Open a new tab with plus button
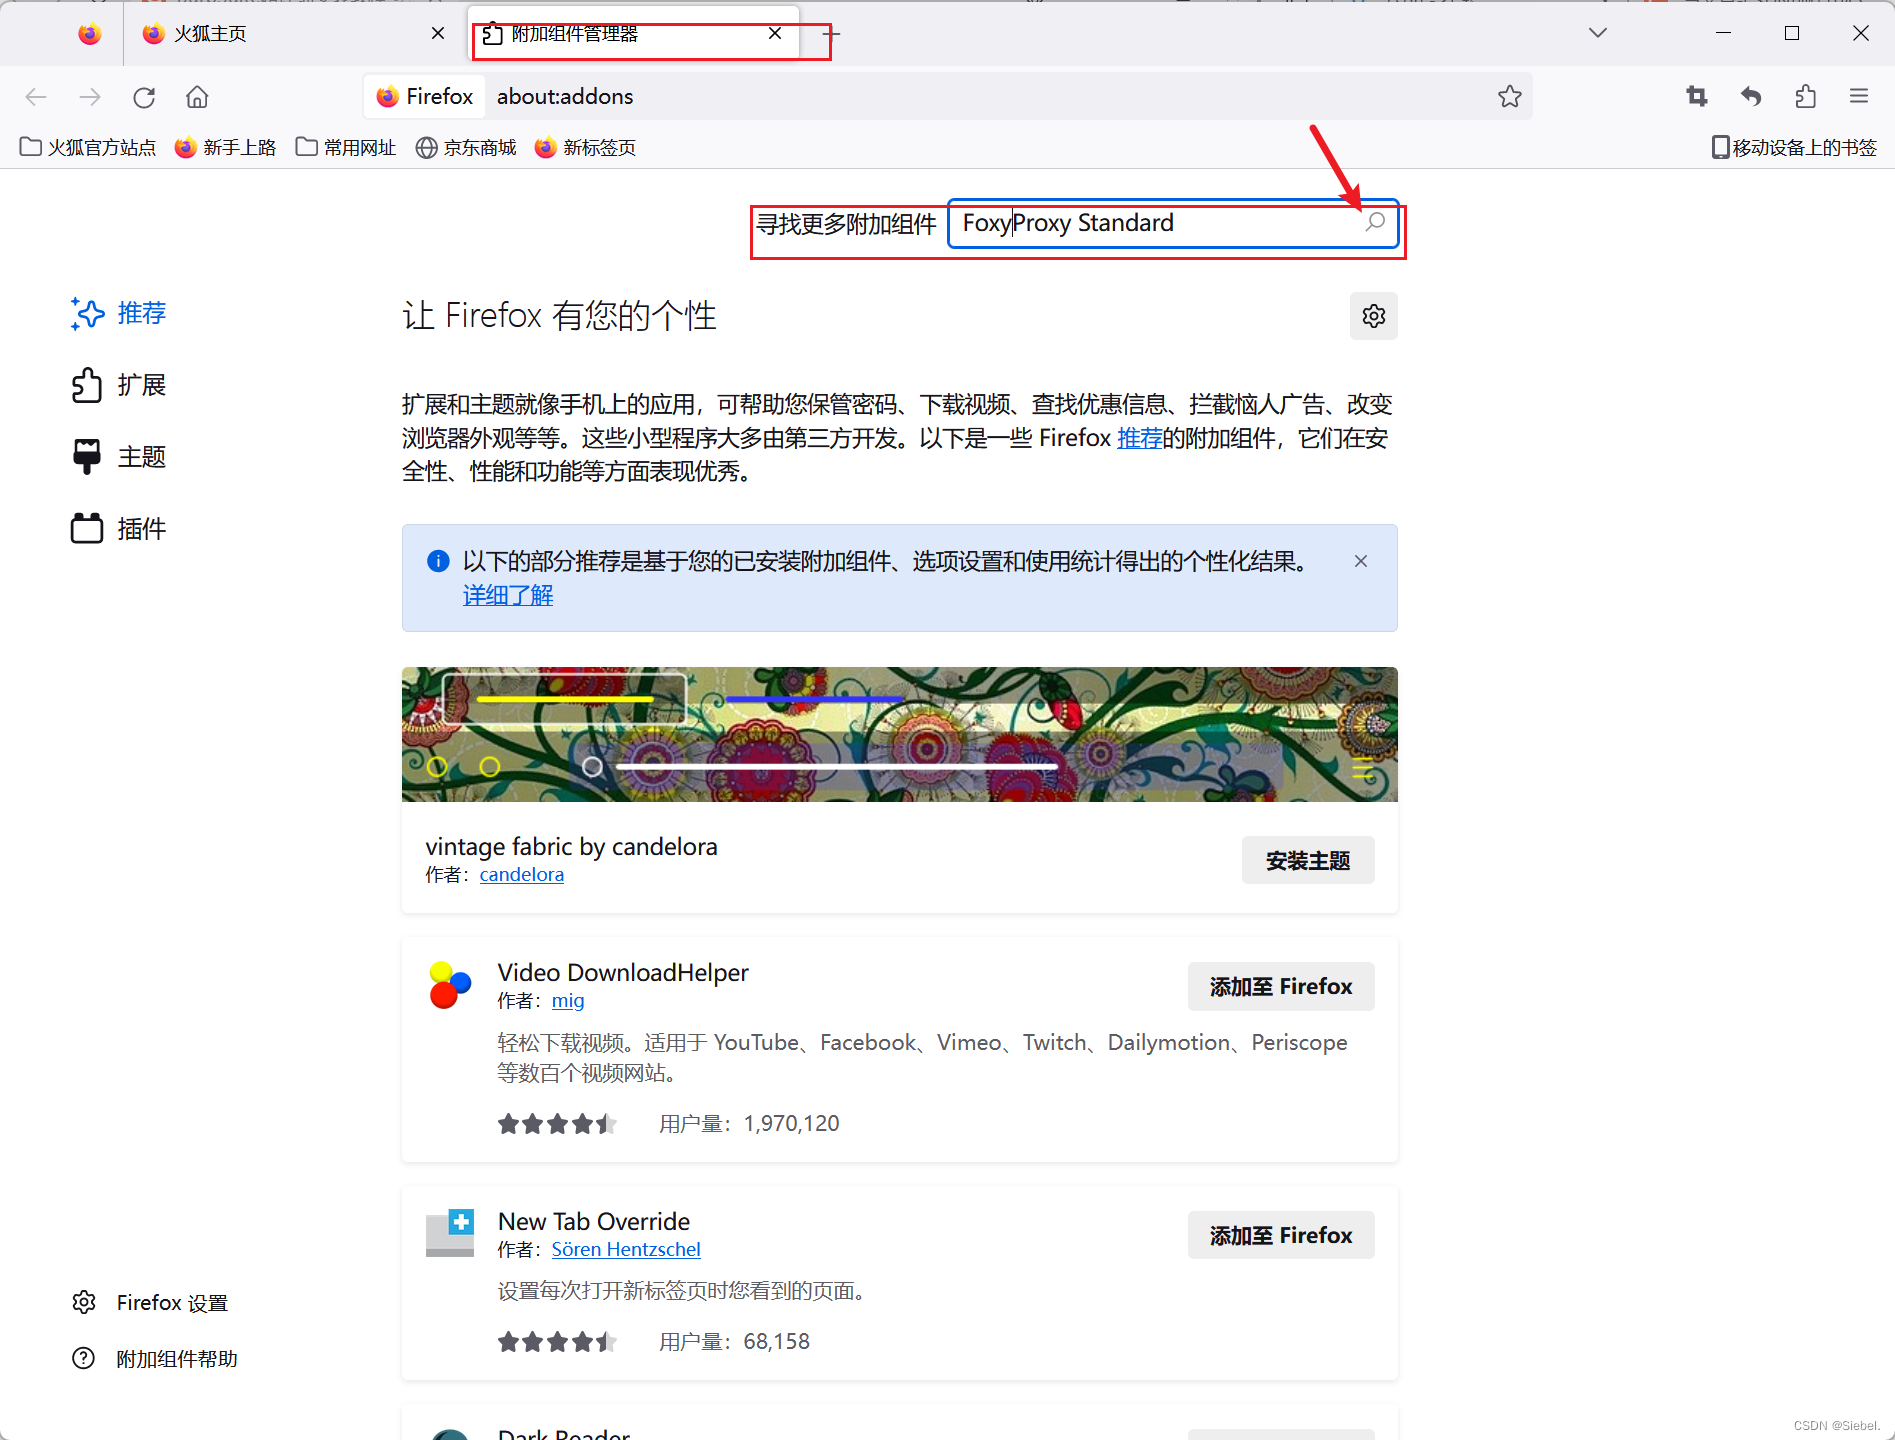Viewport: 1895px width, 1440px height. coord(831,34)
